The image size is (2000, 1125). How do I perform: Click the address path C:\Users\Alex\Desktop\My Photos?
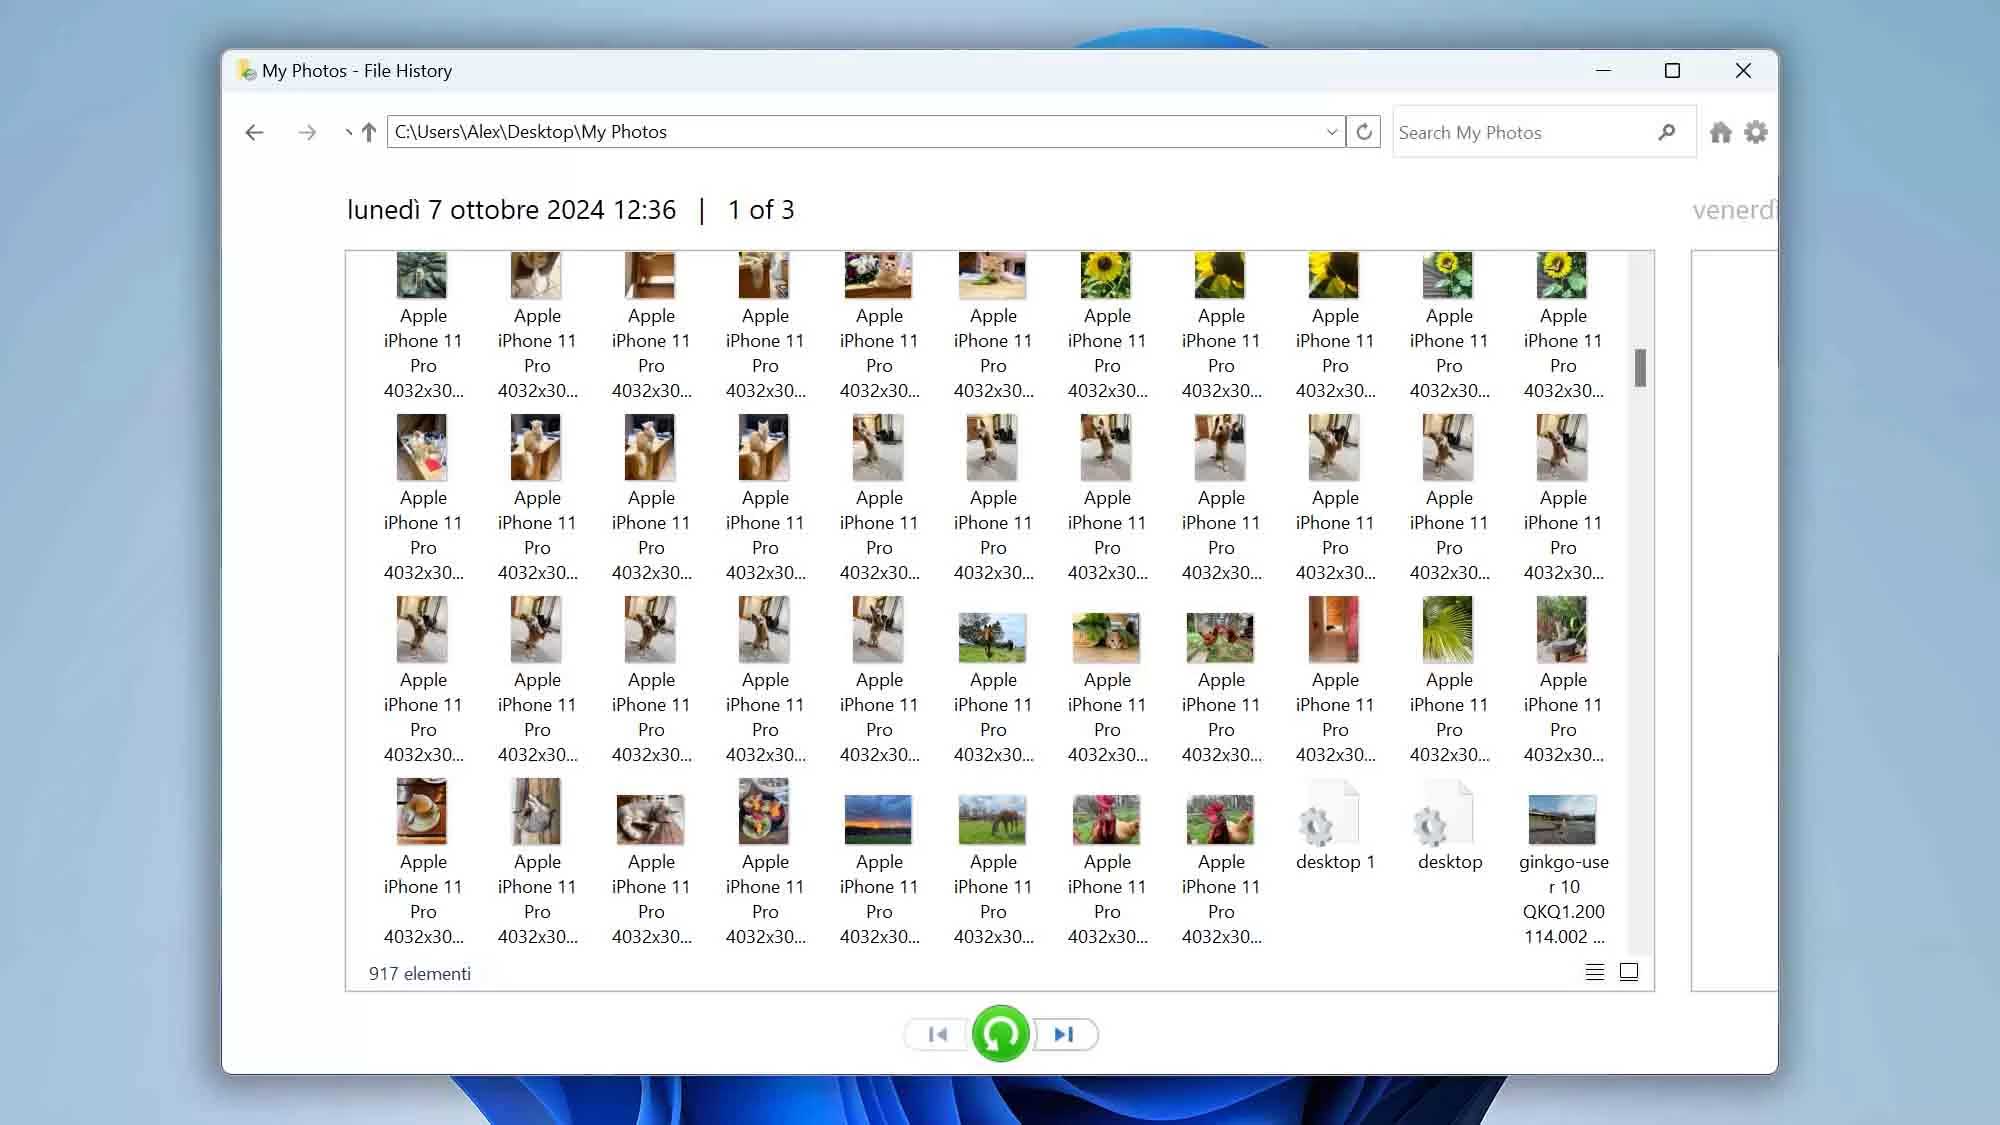[530, 132]
